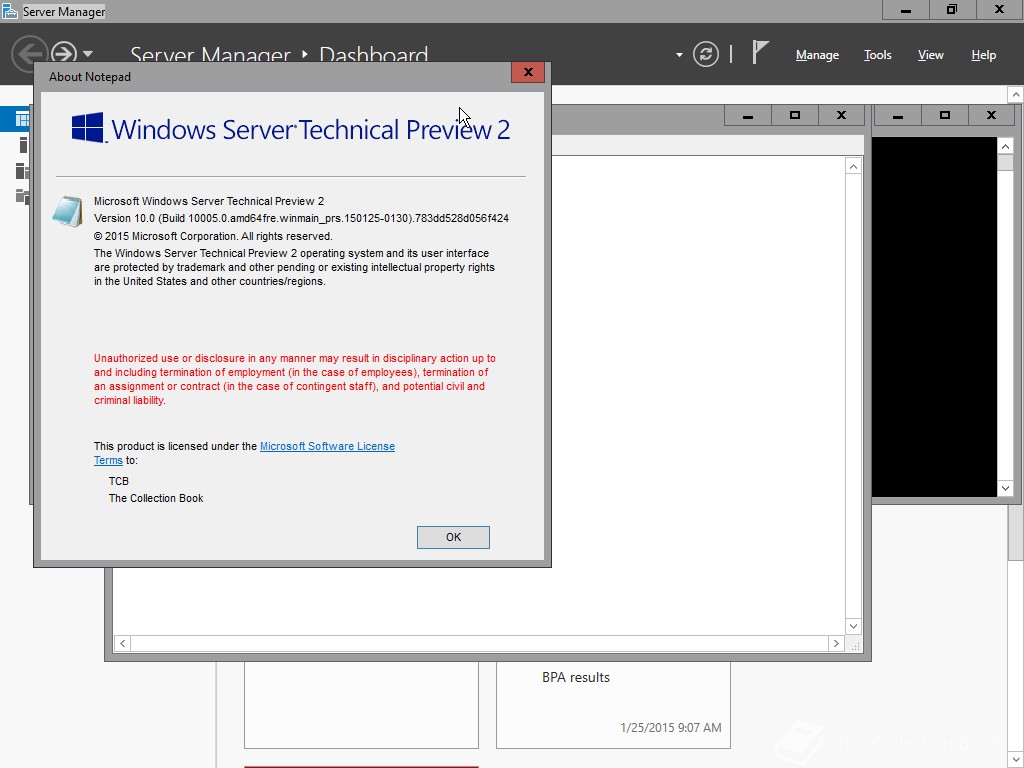Click BPA results in dashboard tile
The height and width of the screenshot is (768, 1024).
[575, 677]
